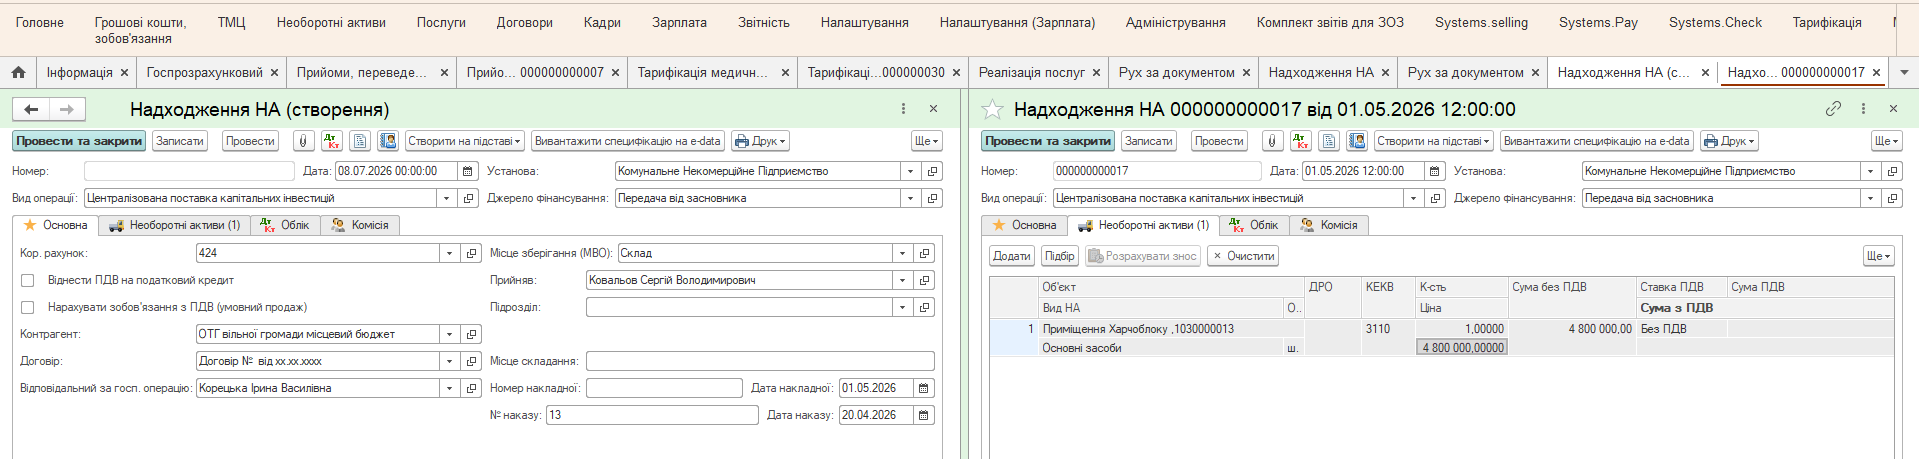Open Необоротні активи (1) tab in left form
Image resolution: width=1919 pixels, height=459 pixels.
[174, 225]
